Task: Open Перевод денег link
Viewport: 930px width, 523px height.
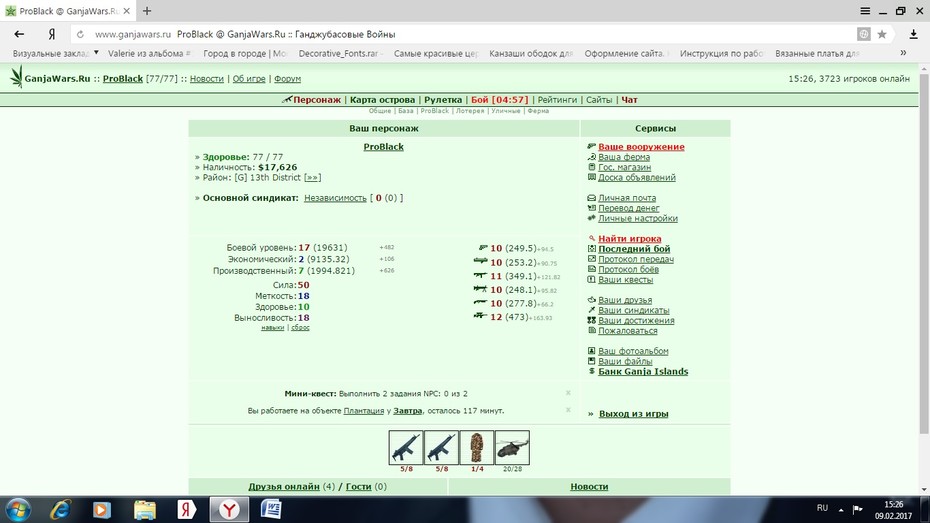Action: tap(629, 208)
